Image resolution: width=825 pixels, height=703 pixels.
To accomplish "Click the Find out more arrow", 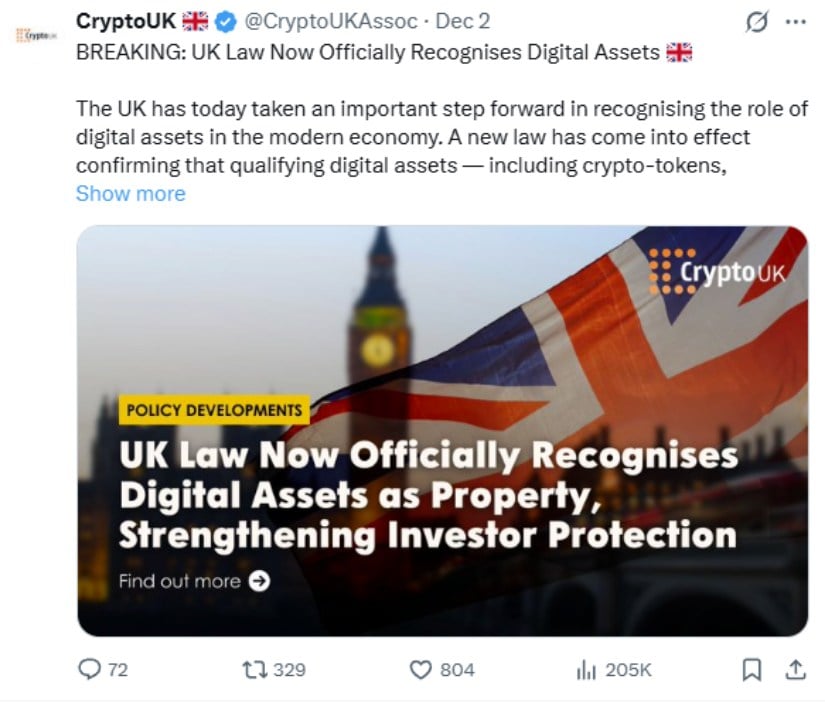I will (259, 581).
